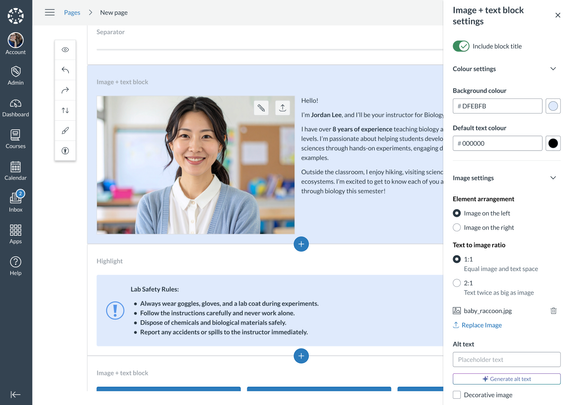570x405 pixels.
Task: Collapse the Image settings section
Action: [553, 178]
